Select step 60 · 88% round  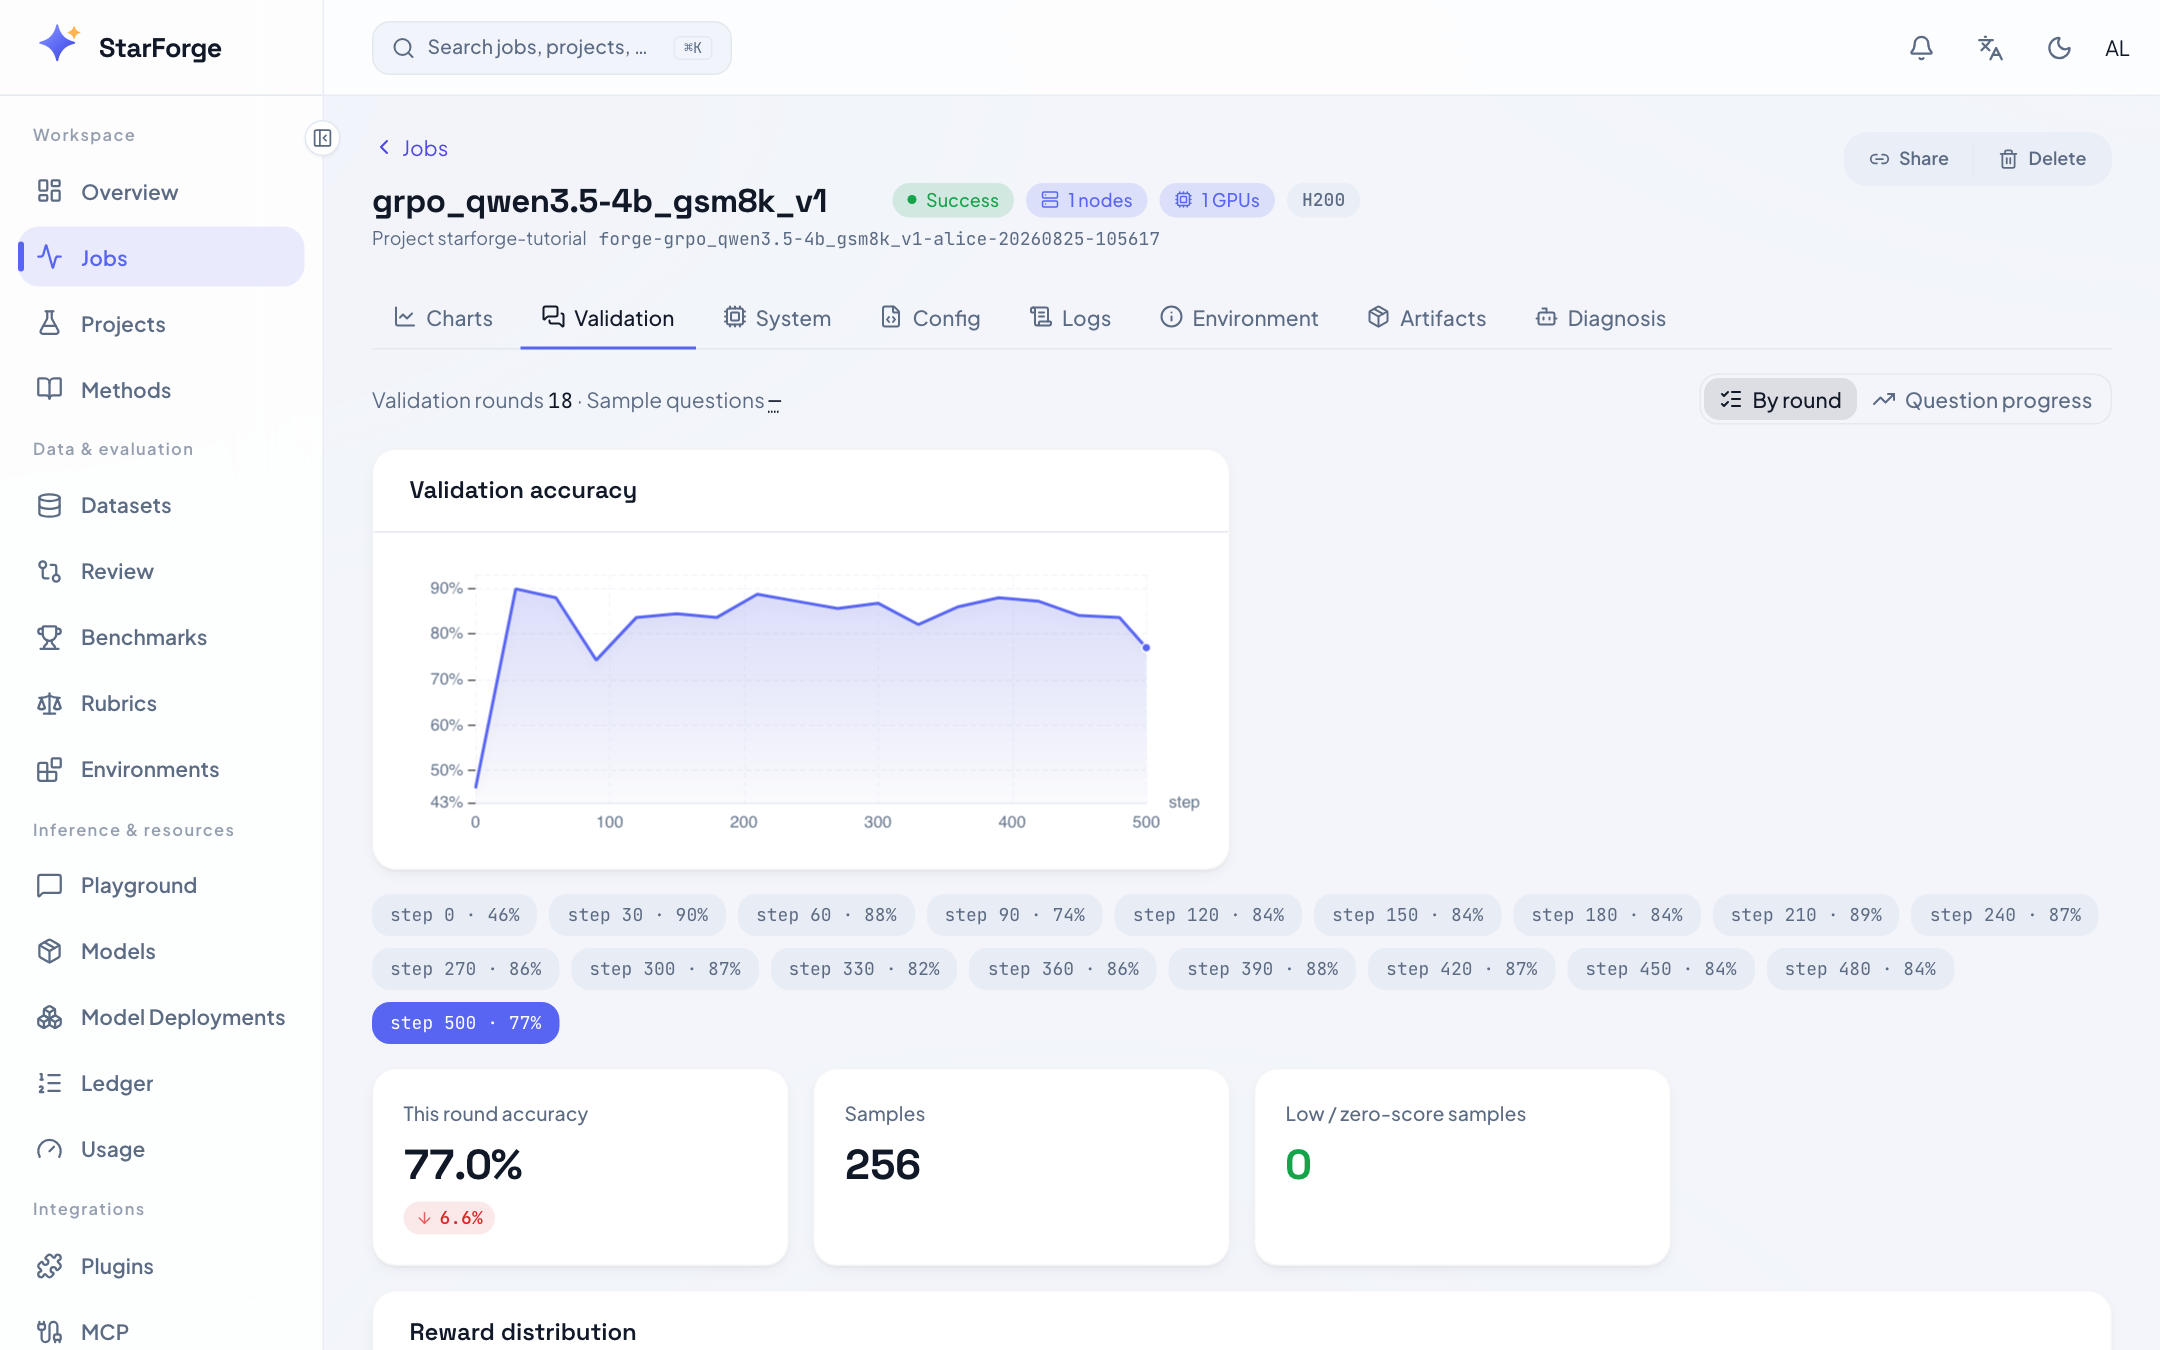[826, 915]
